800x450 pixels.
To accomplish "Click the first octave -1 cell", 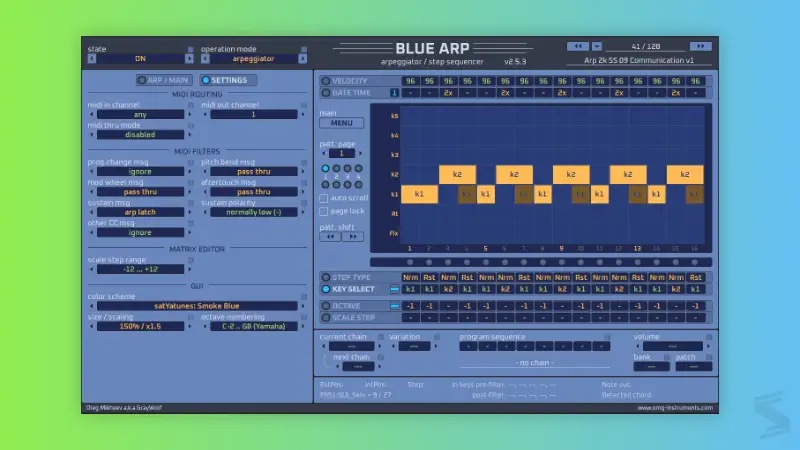I will coord(410,306).
